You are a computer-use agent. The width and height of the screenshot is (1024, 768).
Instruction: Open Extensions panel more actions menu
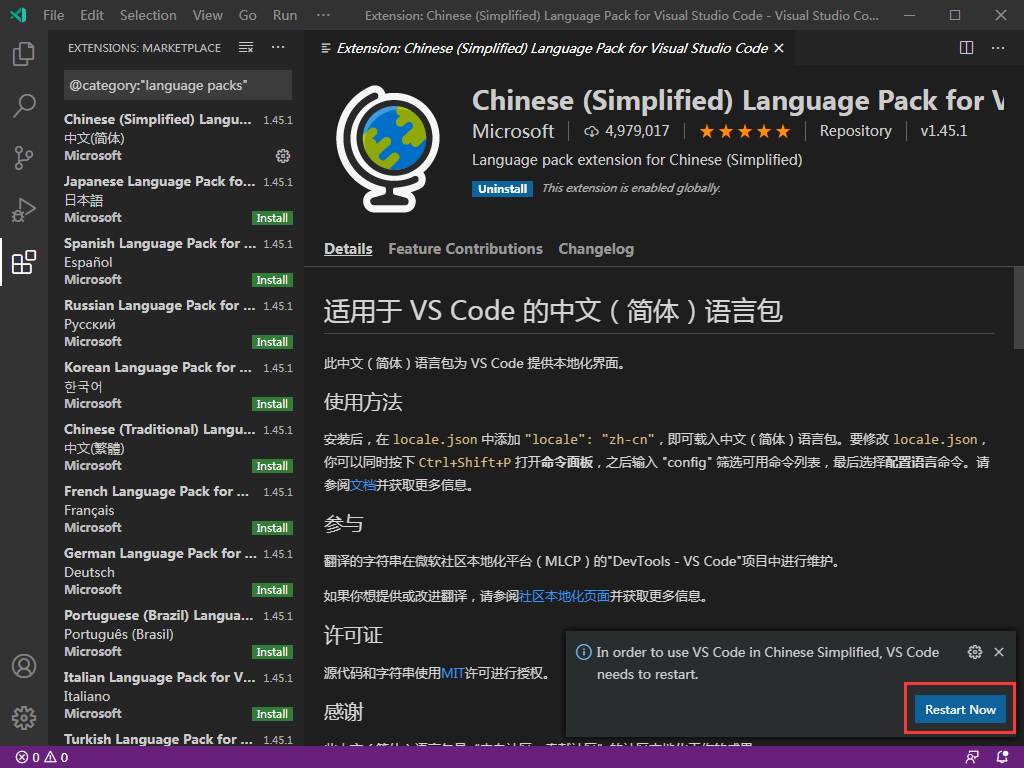coord(278,48)
